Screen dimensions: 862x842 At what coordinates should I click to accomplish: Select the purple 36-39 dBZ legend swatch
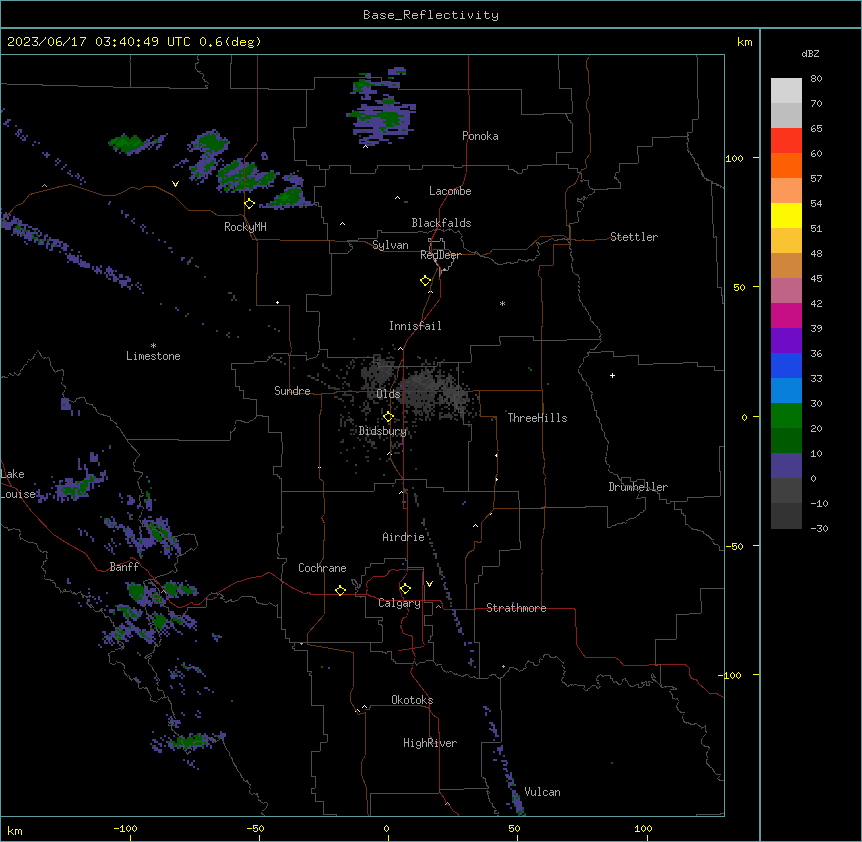[x=786, y=341]
